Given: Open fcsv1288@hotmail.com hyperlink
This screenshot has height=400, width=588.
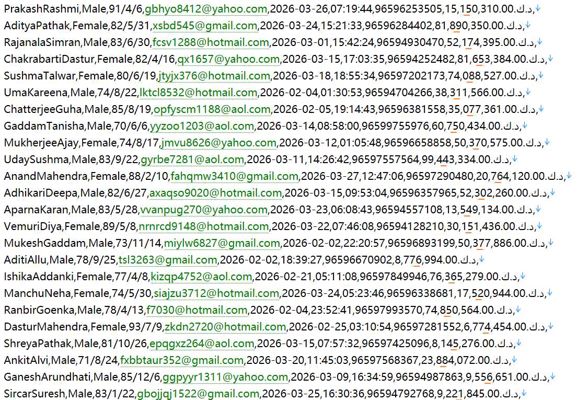Looking at the screenshot, I should [211, 42].
